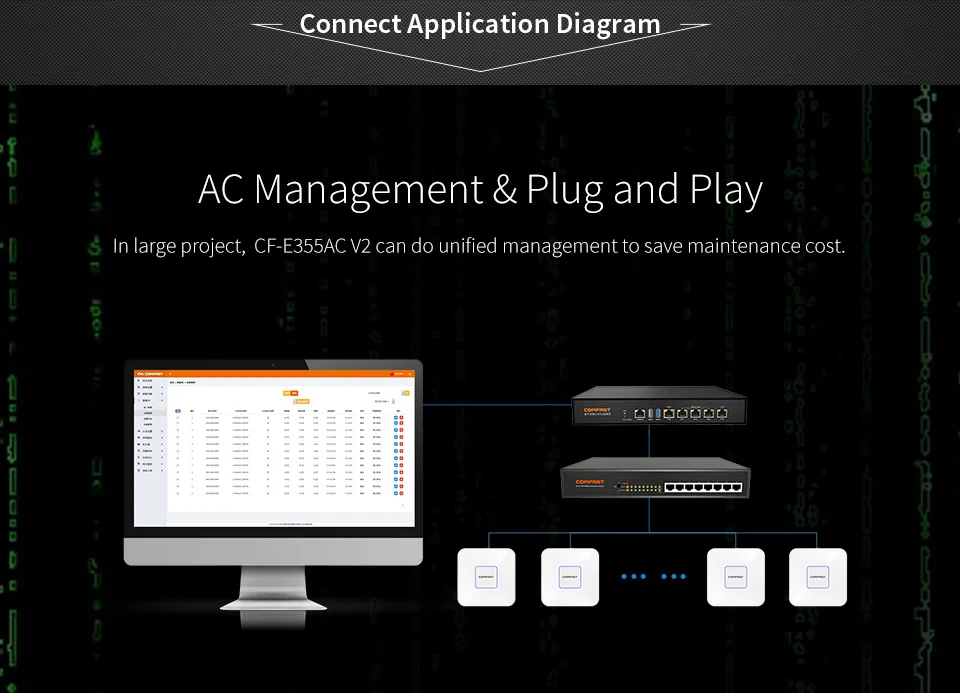The width and height of the screenshot is (960, 693).
Task: Click the red delete icon in the first table row
Action: tap(401, 418)
